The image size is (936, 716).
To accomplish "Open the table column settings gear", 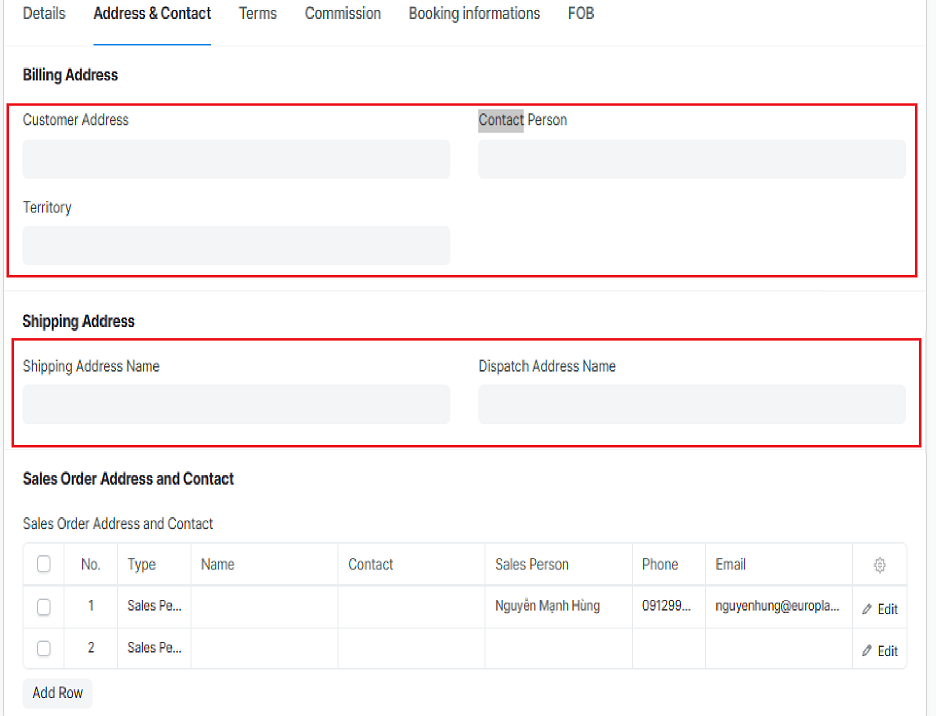I will click(x=879, y=565).
